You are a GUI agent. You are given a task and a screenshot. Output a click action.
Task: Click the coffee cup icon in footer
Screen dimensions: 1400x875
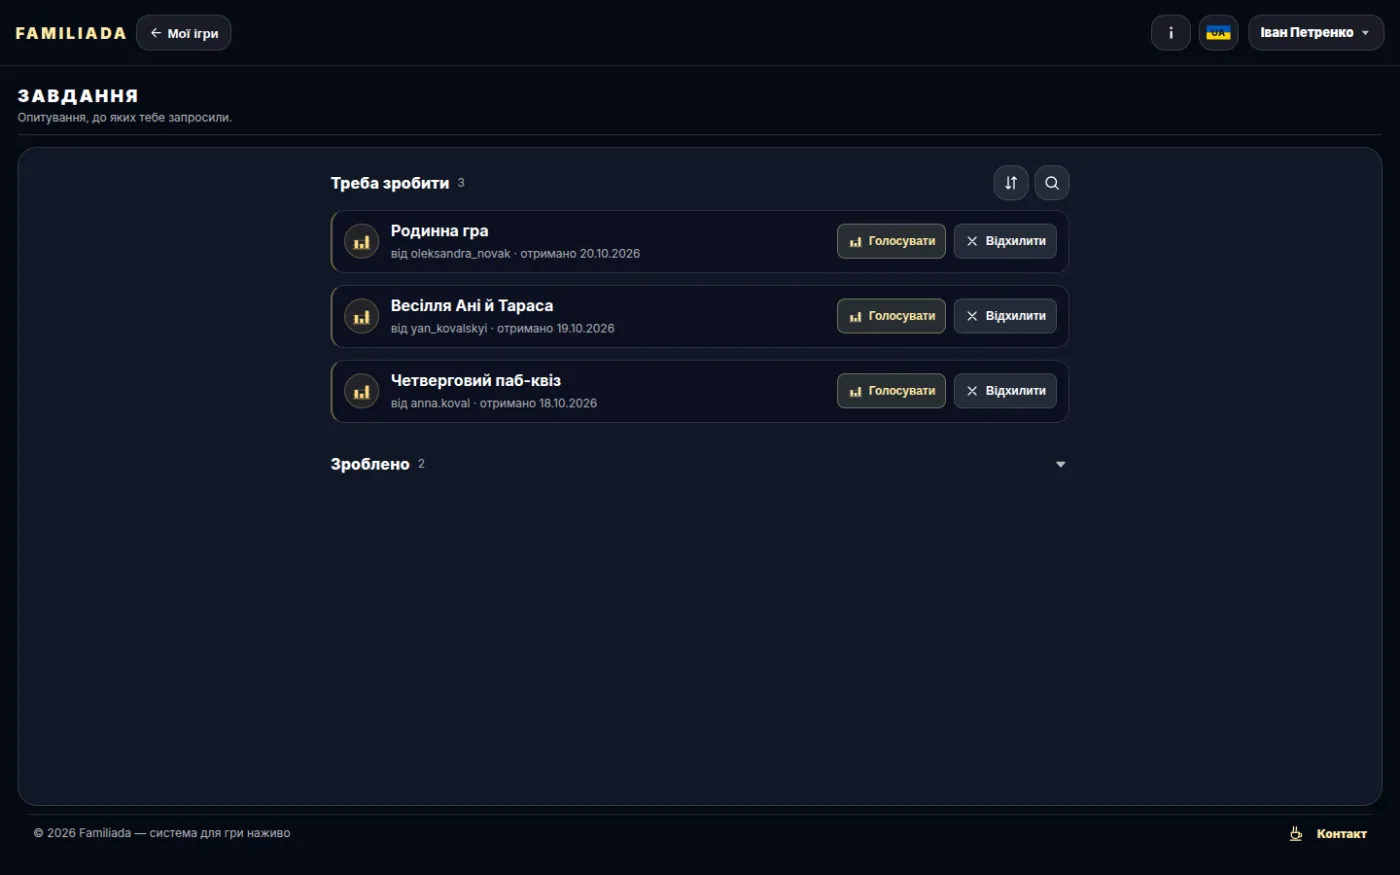(1296, 834)
